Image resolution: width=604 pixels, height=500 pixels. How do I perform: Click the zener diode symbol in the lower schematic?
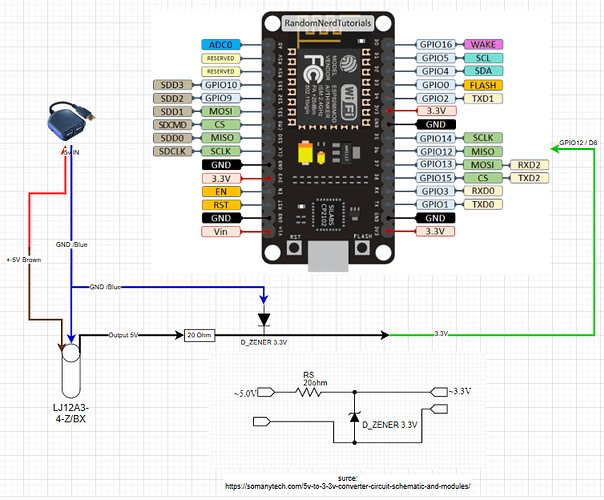tap(355, 417)
